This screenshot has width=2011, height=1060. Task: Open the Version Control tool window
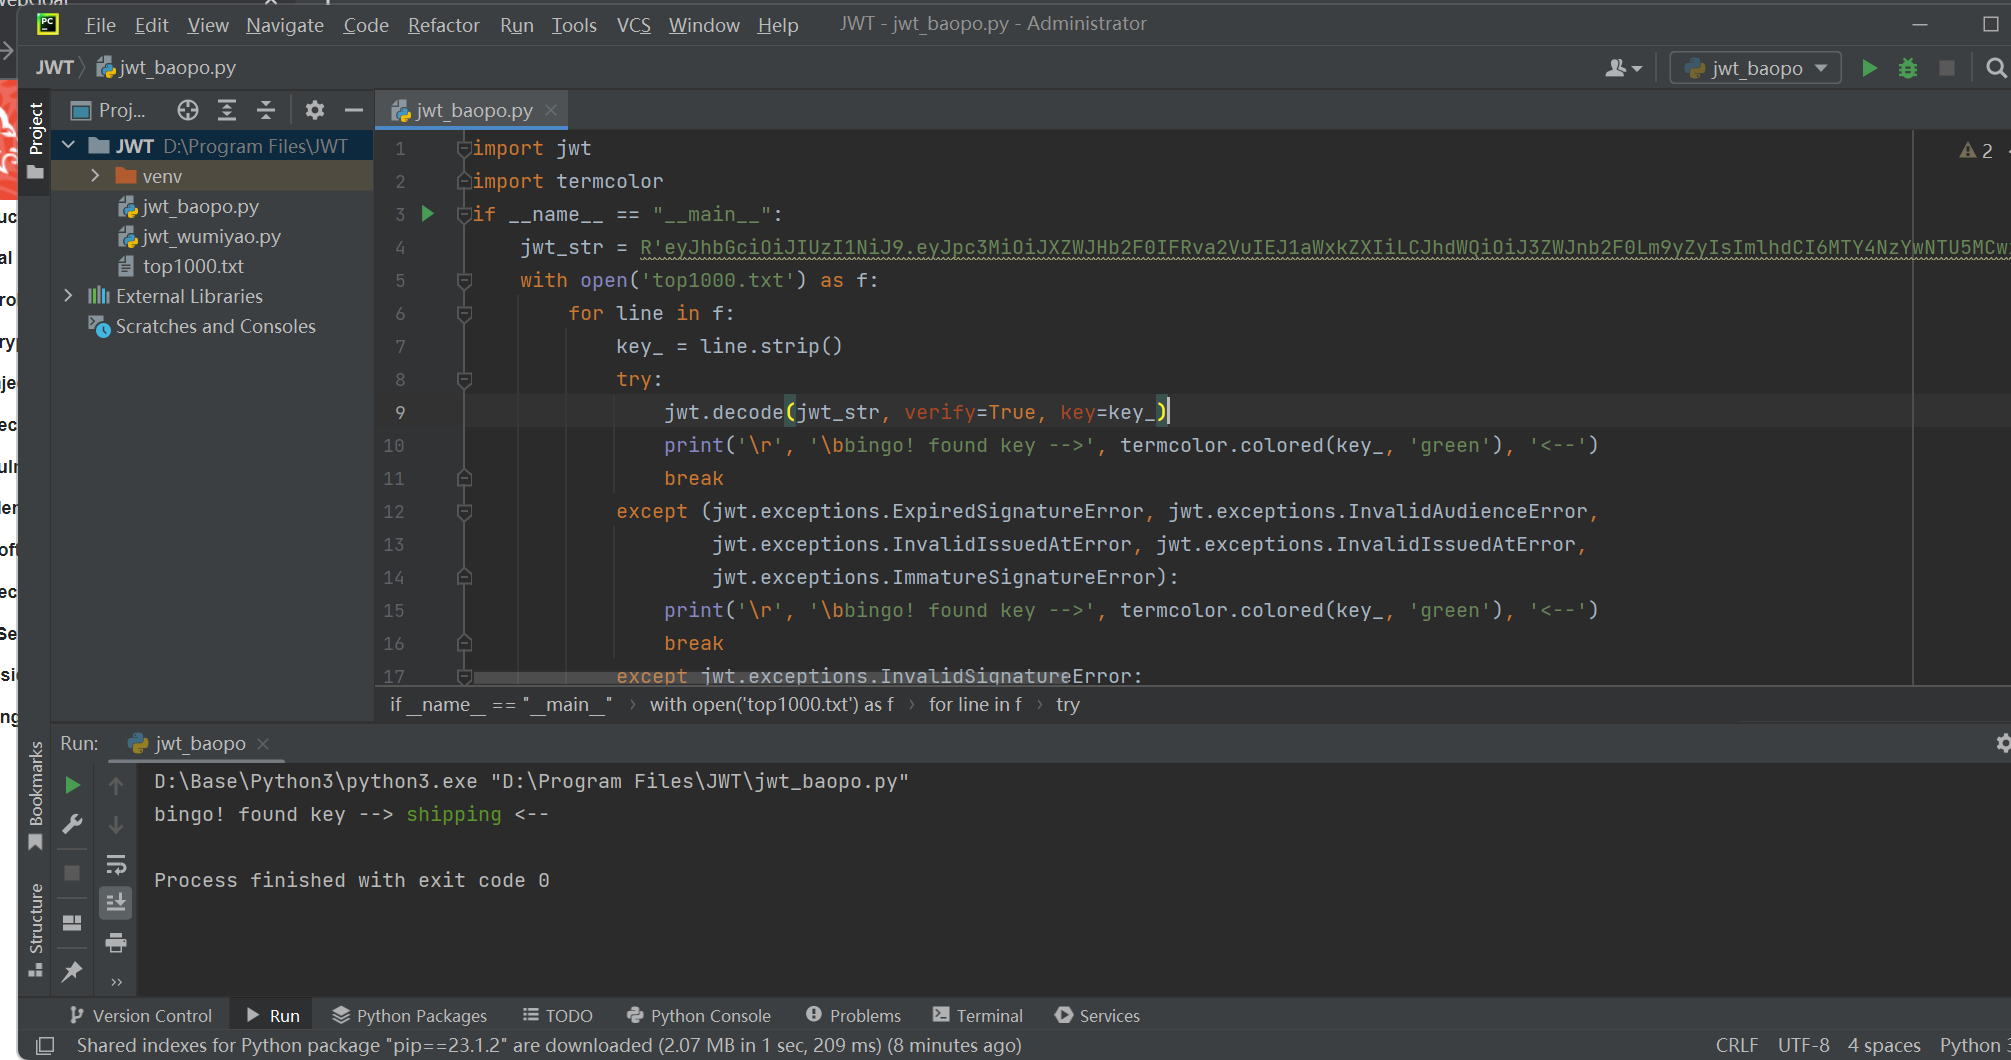point(140,1015)
